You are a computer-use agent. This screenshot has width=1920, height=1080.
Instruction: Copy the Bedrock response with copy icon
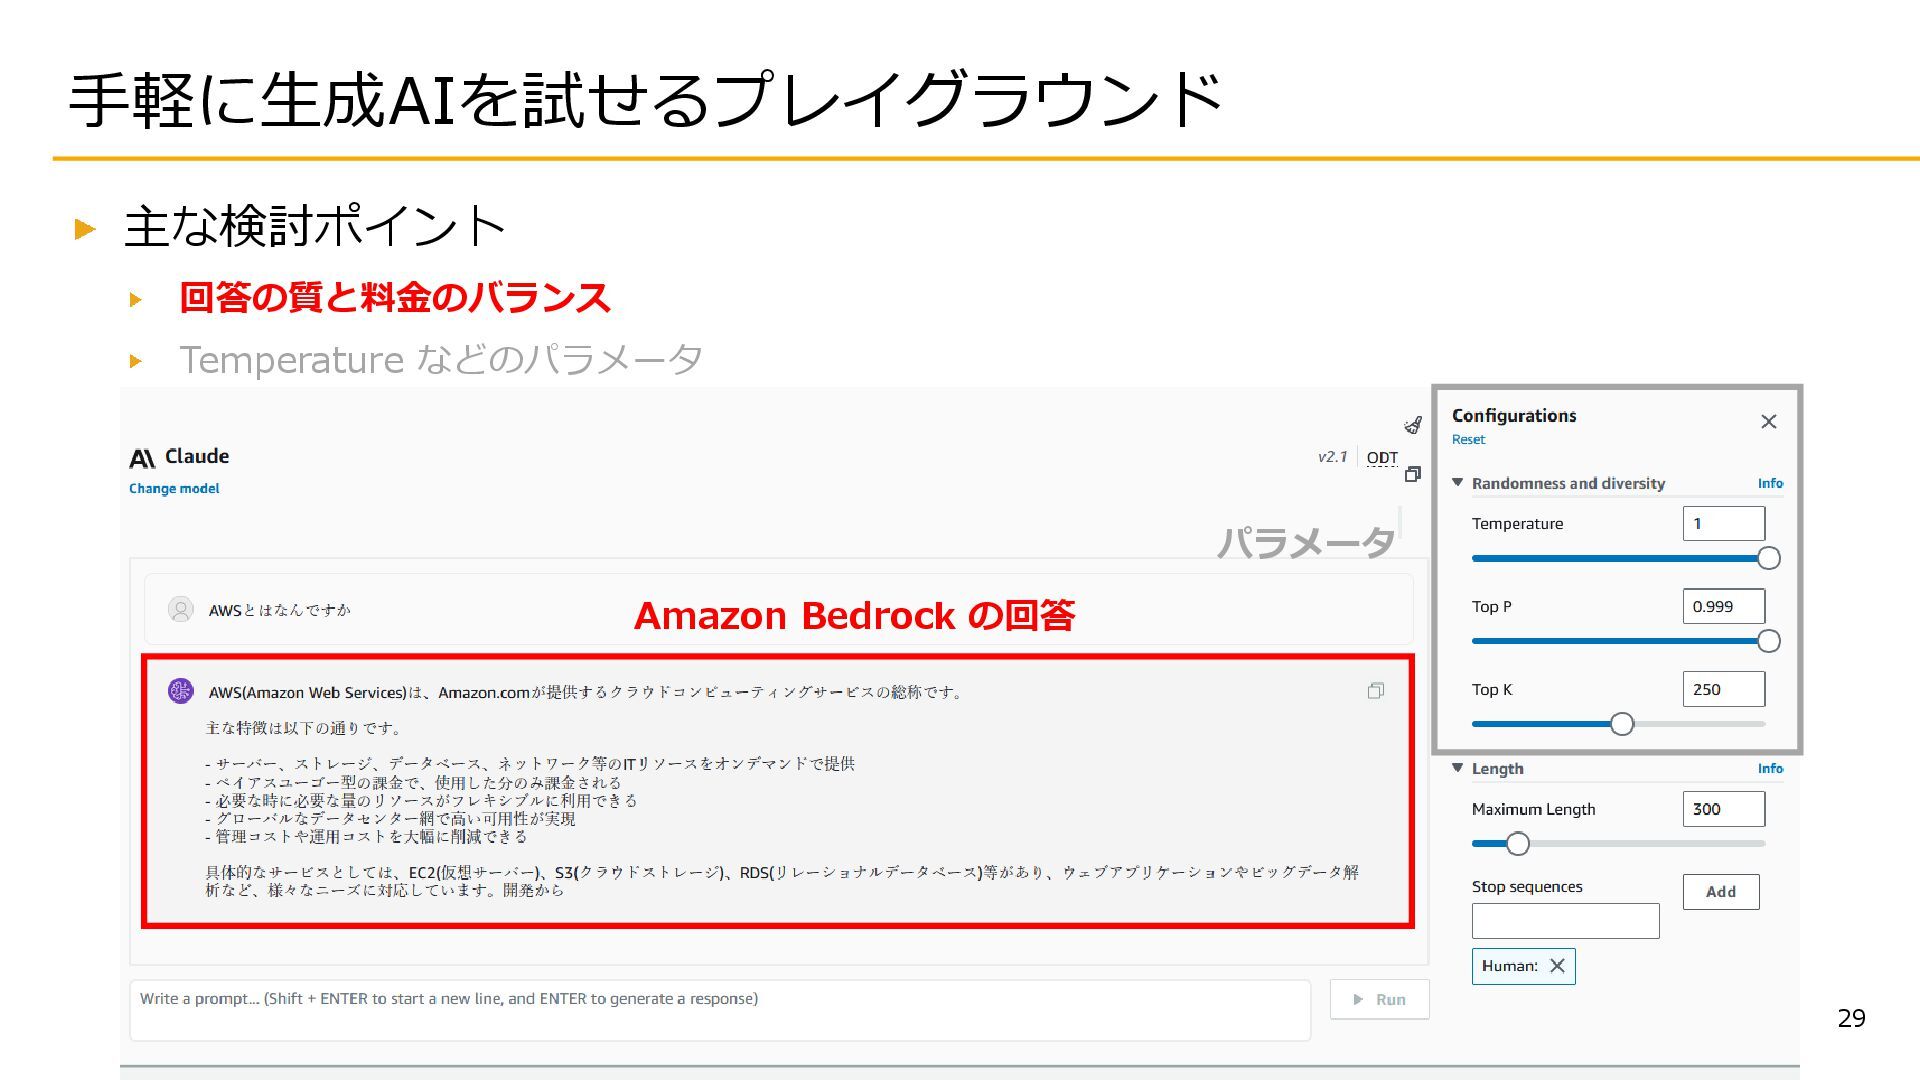point(1376,691)
